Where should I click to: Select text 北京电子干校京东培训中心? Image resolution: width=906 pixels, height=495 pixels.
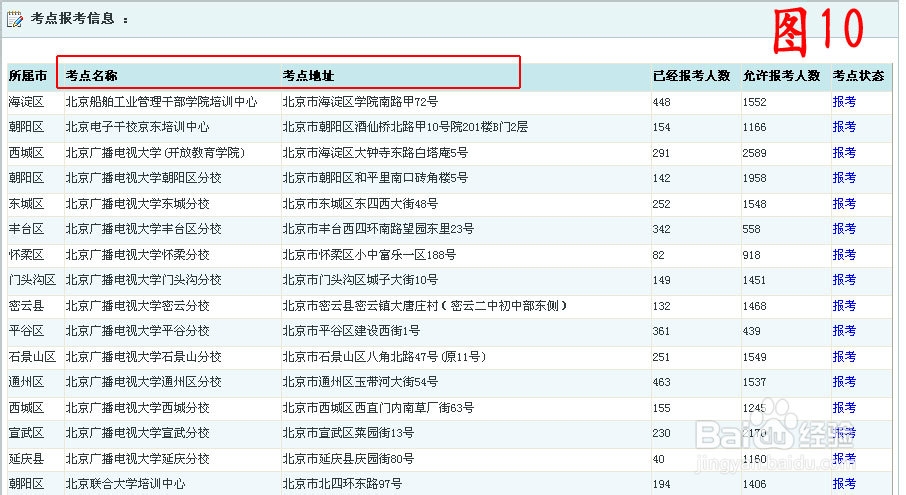pos(138,126)
